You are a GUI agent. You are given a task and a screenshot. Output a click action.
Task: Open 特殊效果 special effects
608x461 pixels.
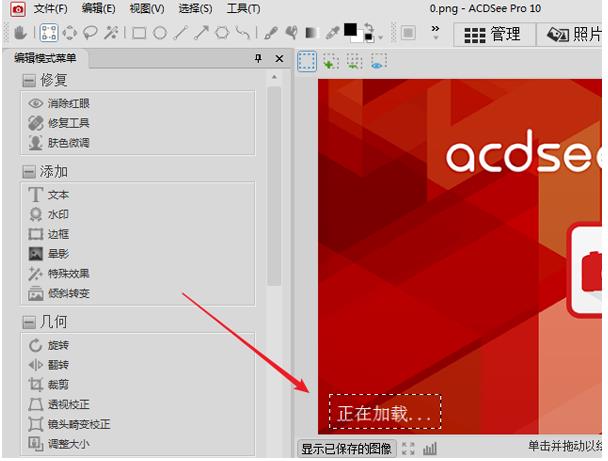(x=59, y=274)
